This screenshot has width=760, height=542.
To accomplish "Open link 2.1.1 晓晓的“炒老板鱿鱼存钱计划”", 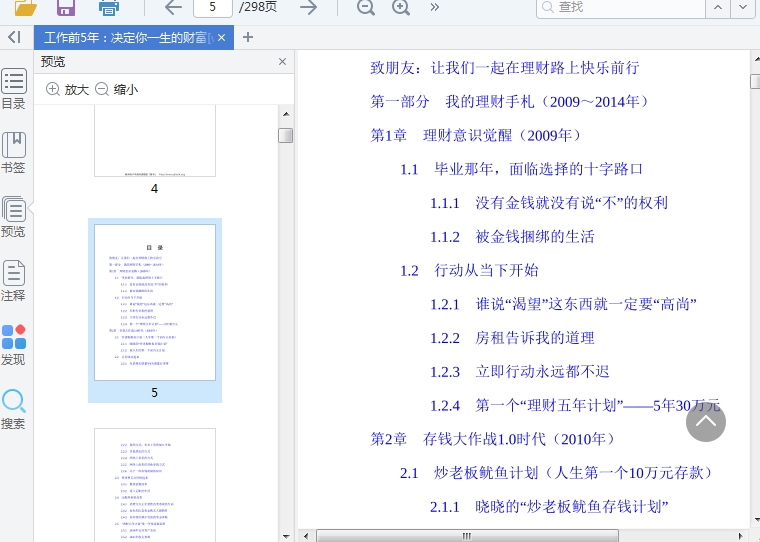I will click(549, 507).
